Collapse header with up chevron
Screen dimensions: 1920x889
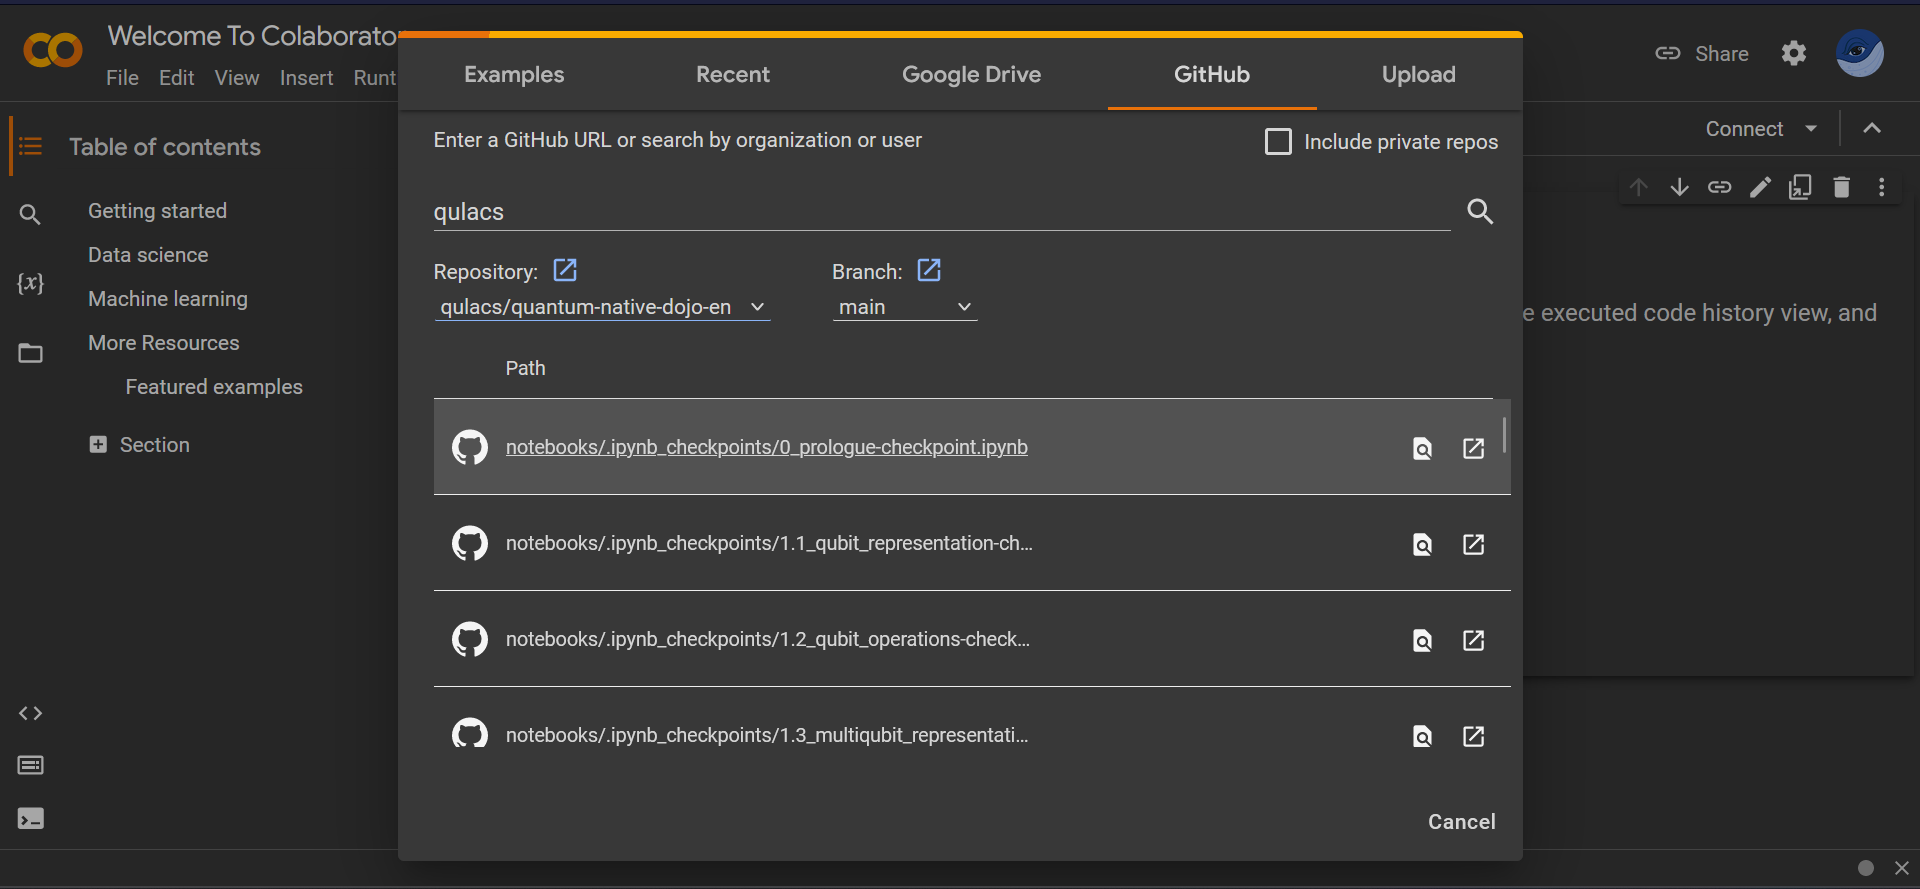pos(1872,128)
